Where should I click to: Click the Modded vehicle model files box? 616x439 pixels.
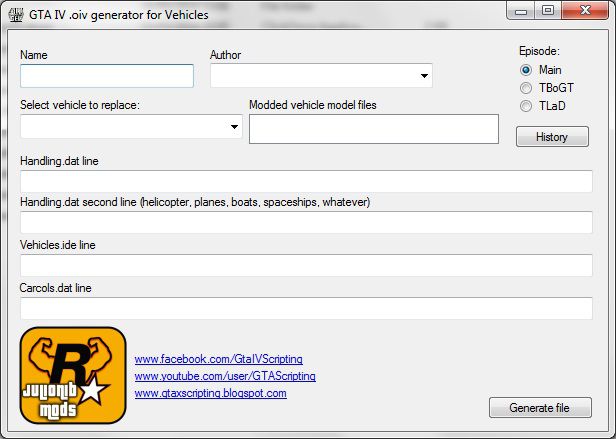374,129
